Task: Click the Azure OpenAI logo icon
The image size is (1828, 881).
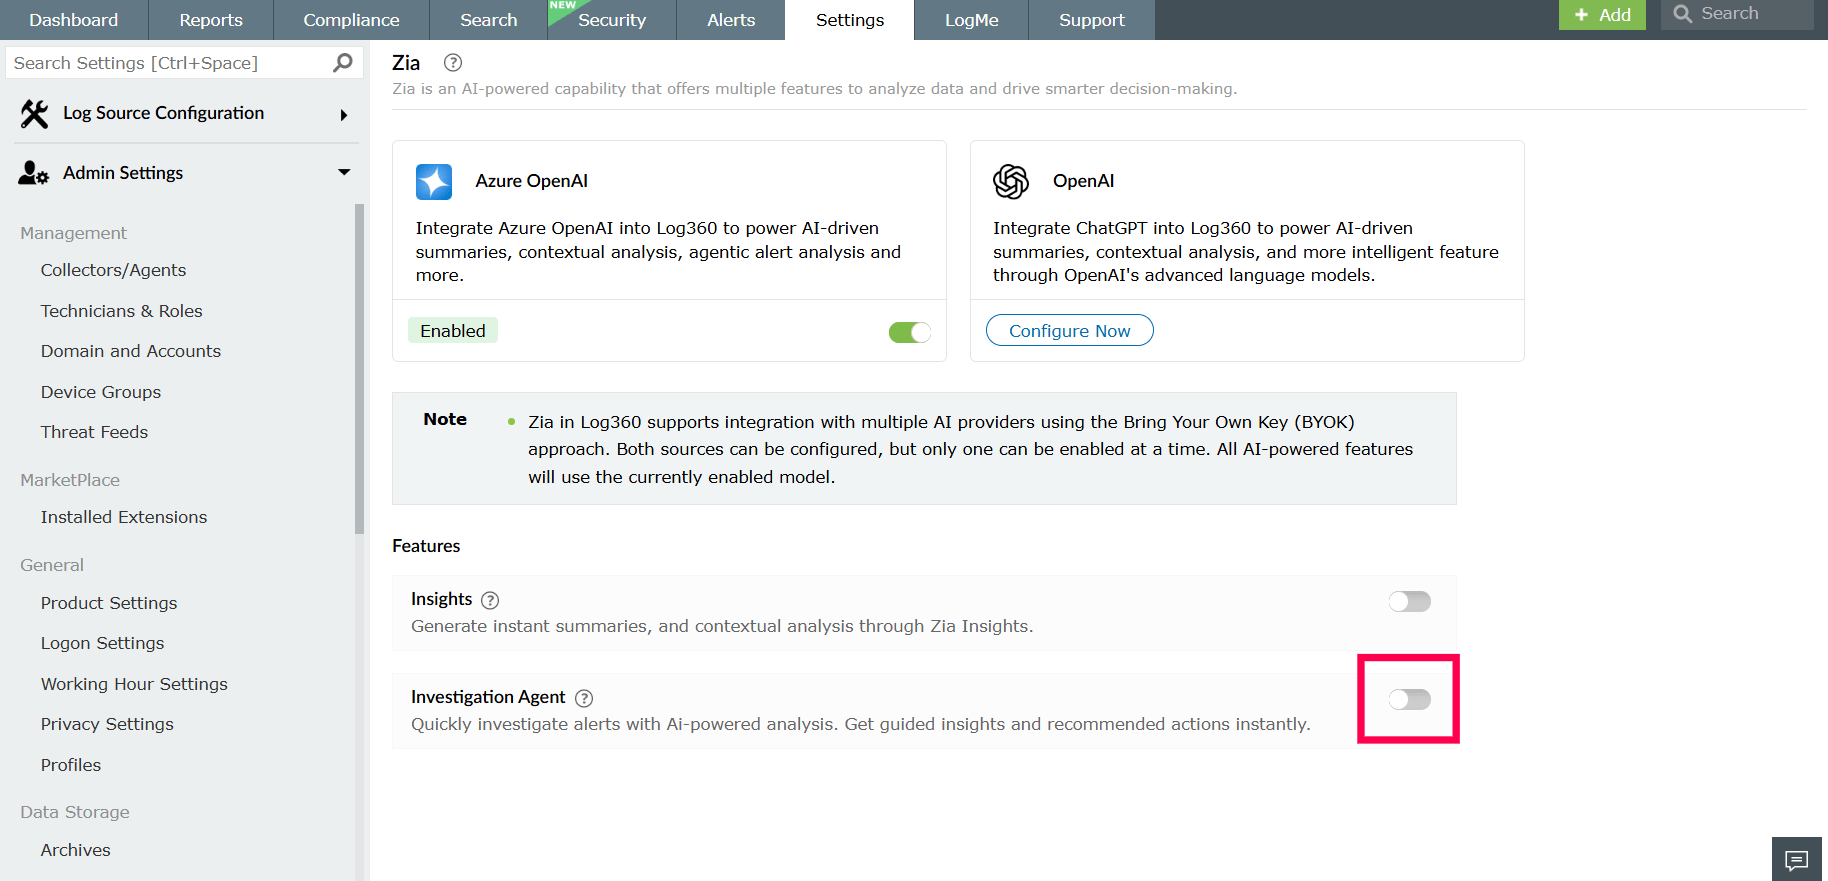Action: coord(434,182)
